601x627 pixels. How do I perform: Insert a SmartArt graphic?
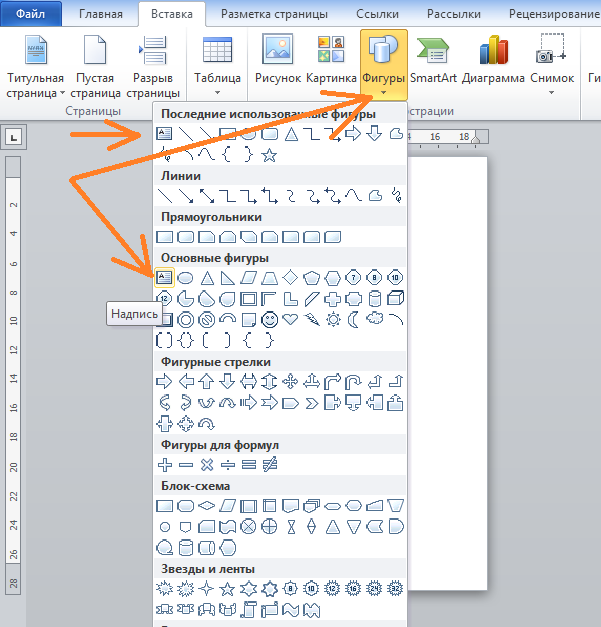(433, 60)
